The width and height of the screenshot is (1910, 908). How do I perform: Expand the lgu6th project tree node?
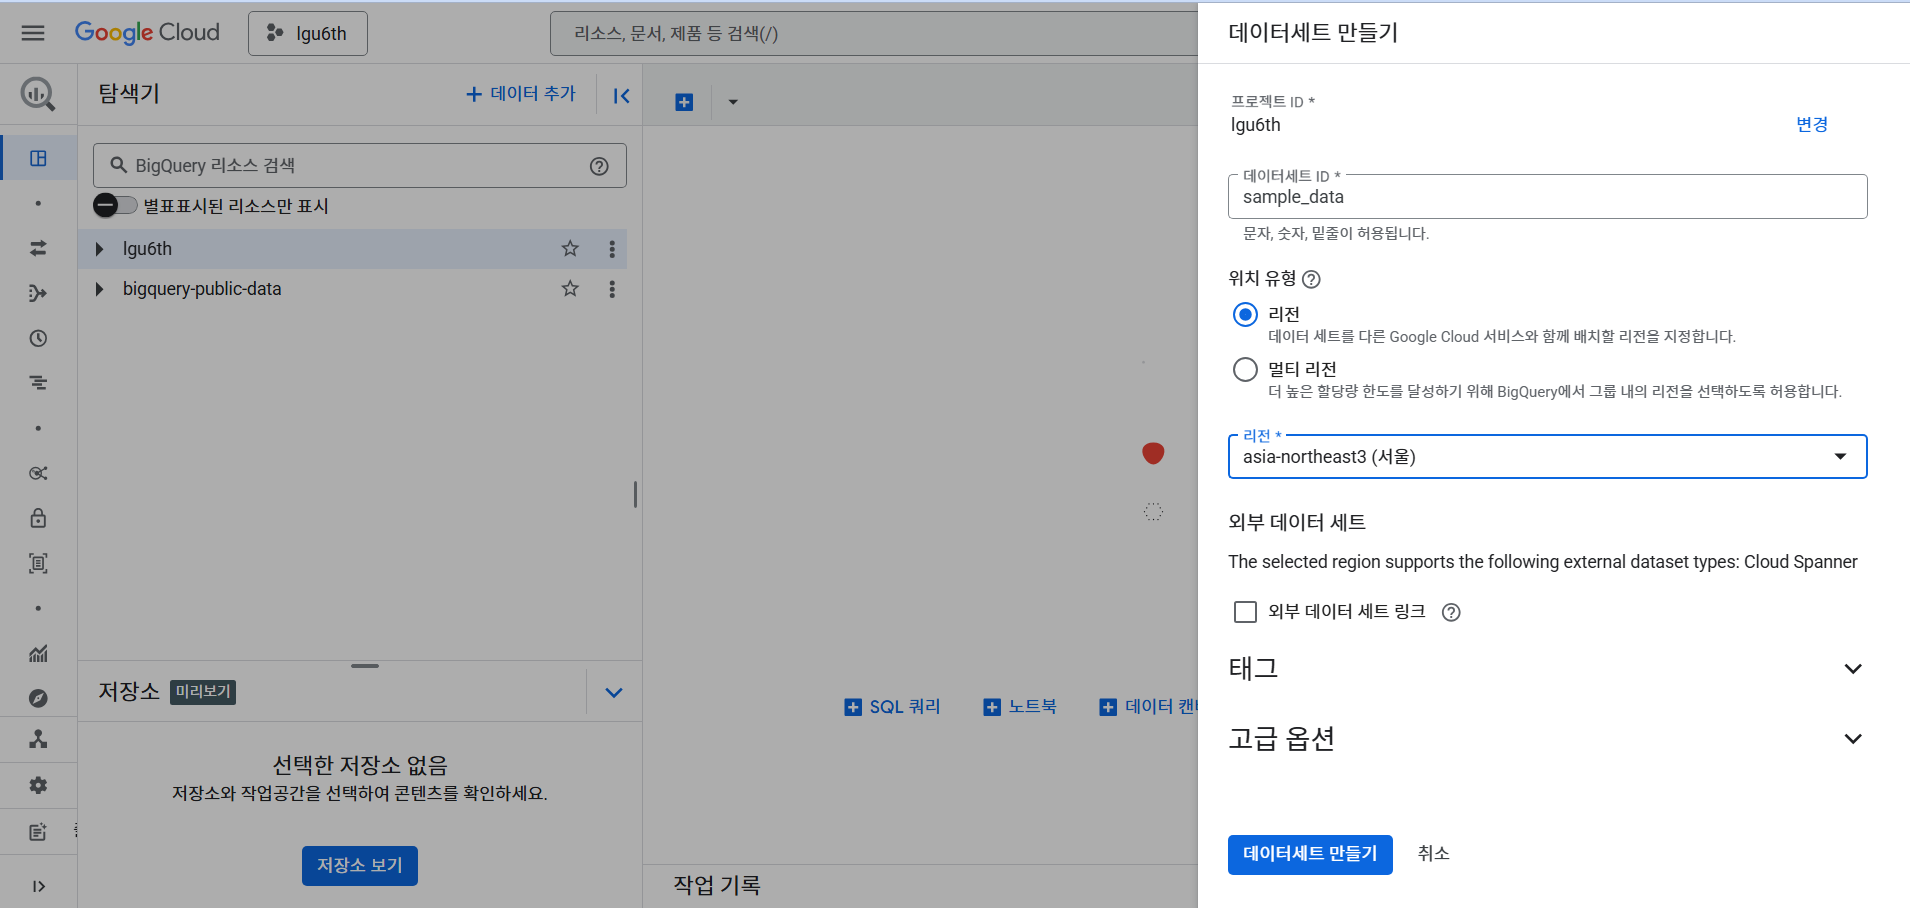(x=99, y=249)
